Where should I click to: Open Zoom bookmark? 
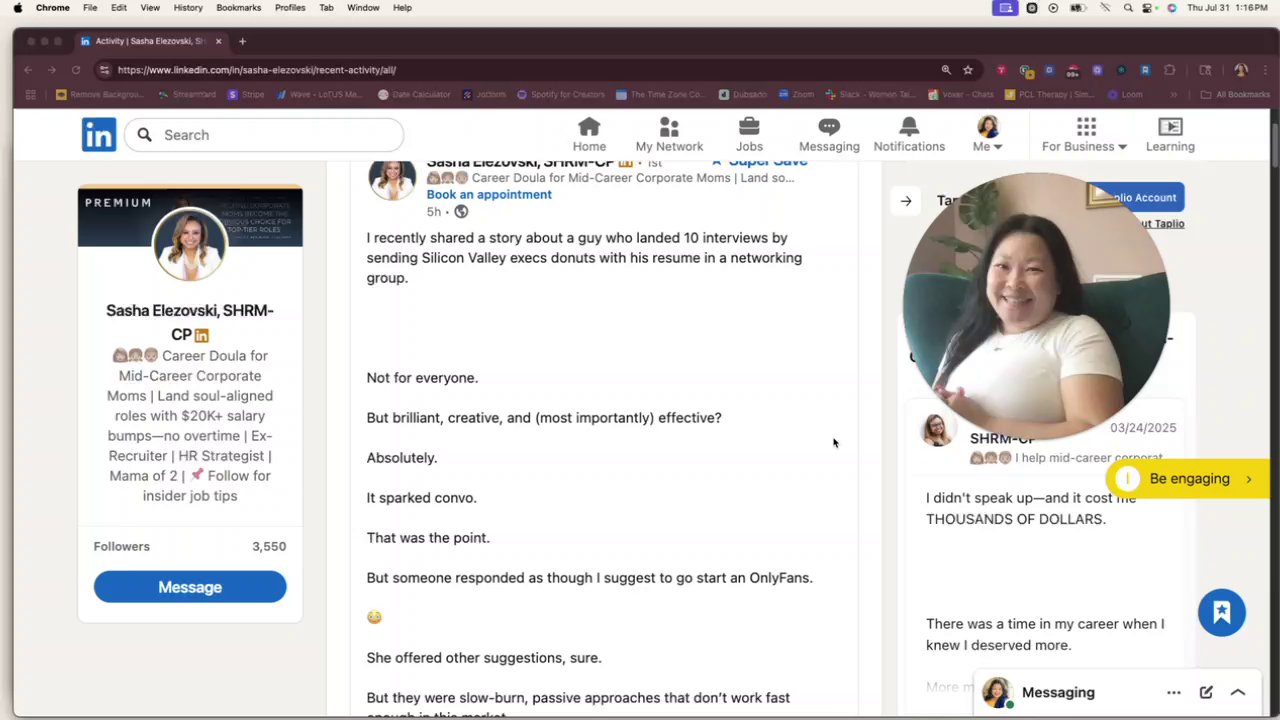coord(796,95)
